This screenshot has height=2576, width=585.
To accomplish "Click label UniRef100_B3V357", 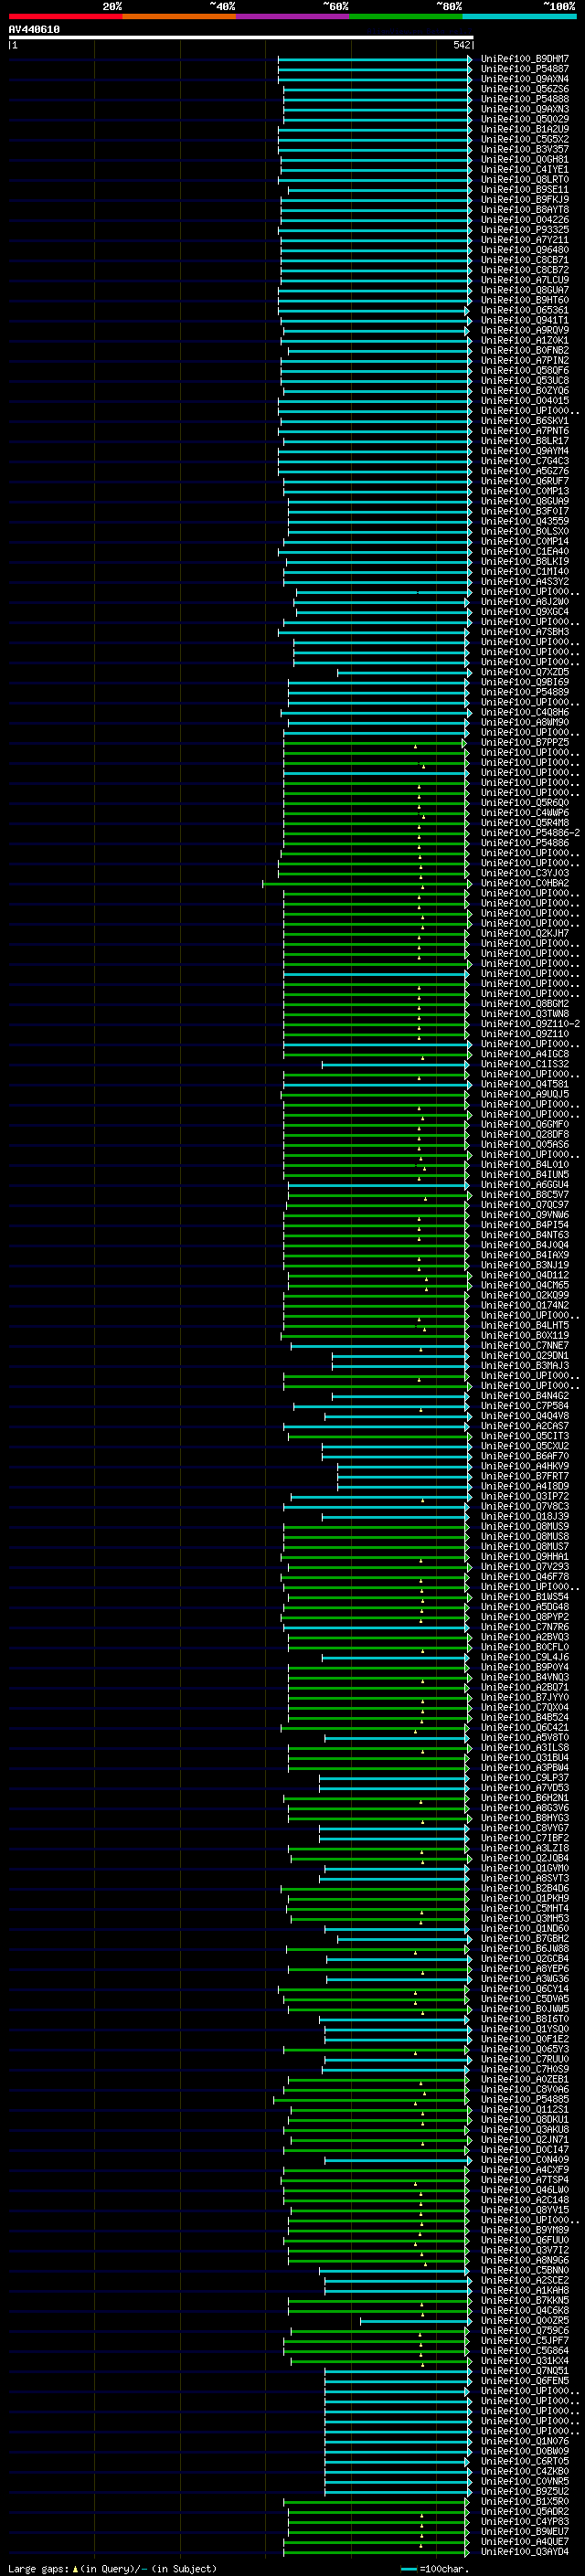I will (525, 149).
